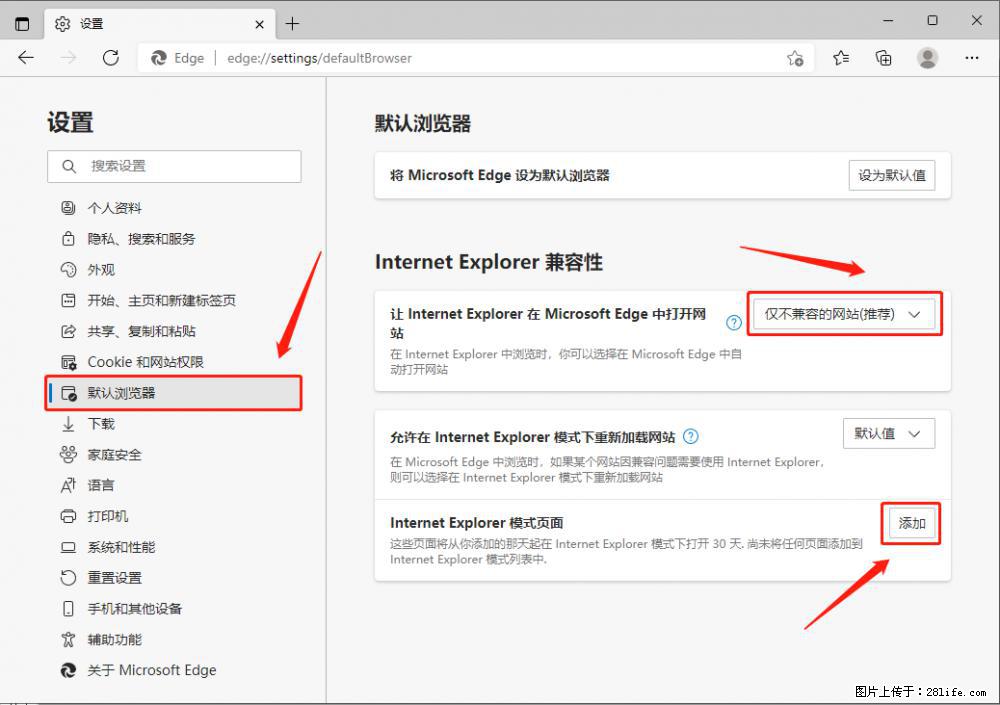Add this page to favorites via star icon
The height and width of the screenshot is (705, 1000).
click(x=795, y=59)
